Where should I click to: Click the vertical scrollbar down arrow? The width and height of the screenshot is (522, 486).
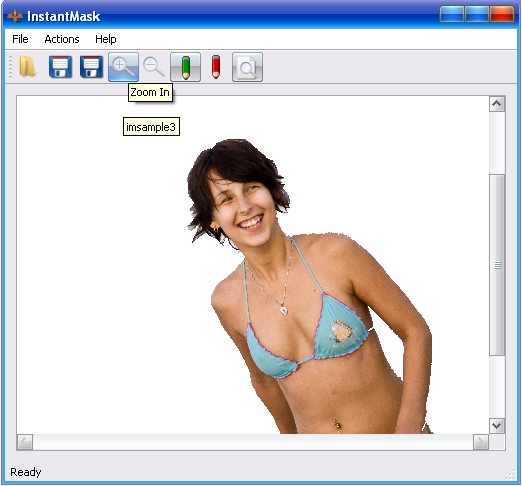click(x=497, y=426)
